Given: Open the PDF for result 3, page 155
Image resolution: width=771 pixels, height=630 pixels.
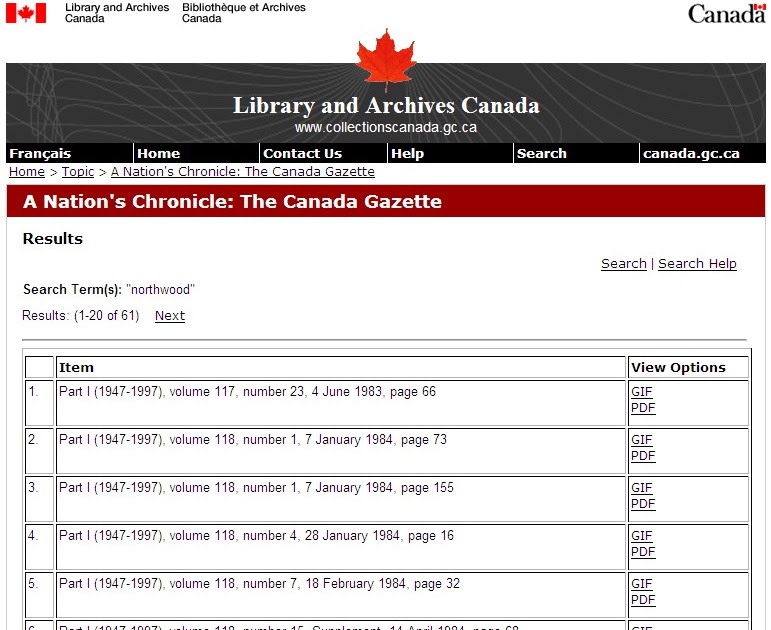Looking at the screenshot, I should click(x=643, y=504).
